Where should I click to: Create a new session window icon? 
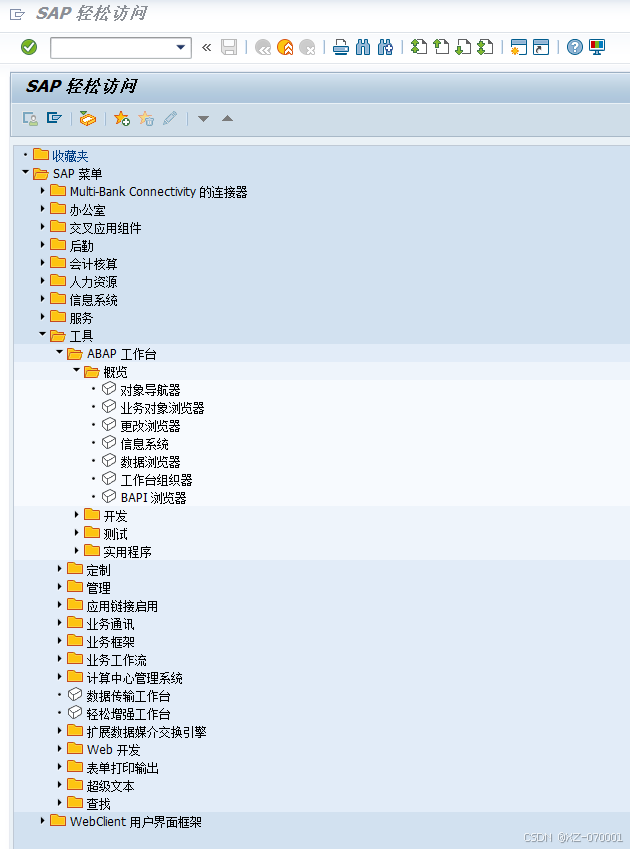pos(519,48)
